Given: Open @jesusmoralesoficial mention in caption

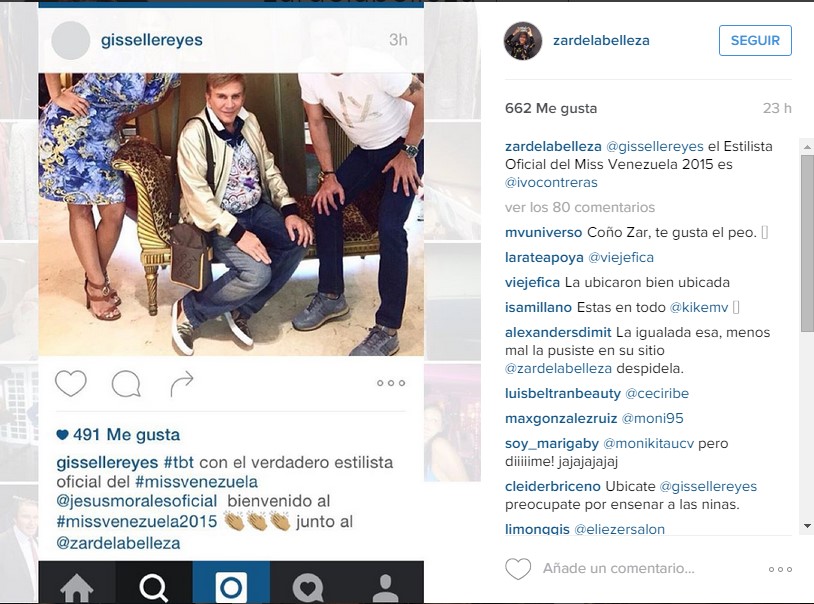Looking at the screenshot, I should coord(137,501).
